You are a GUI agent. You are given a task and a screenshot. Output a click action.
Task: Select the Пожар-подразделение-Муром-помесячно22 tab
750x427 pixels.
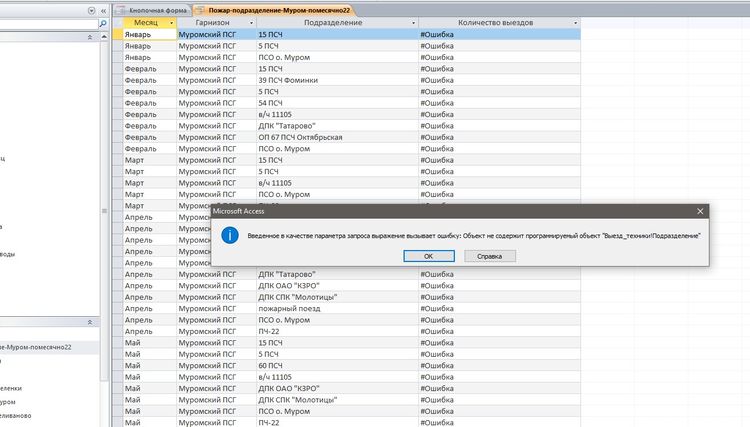[285, 8]
